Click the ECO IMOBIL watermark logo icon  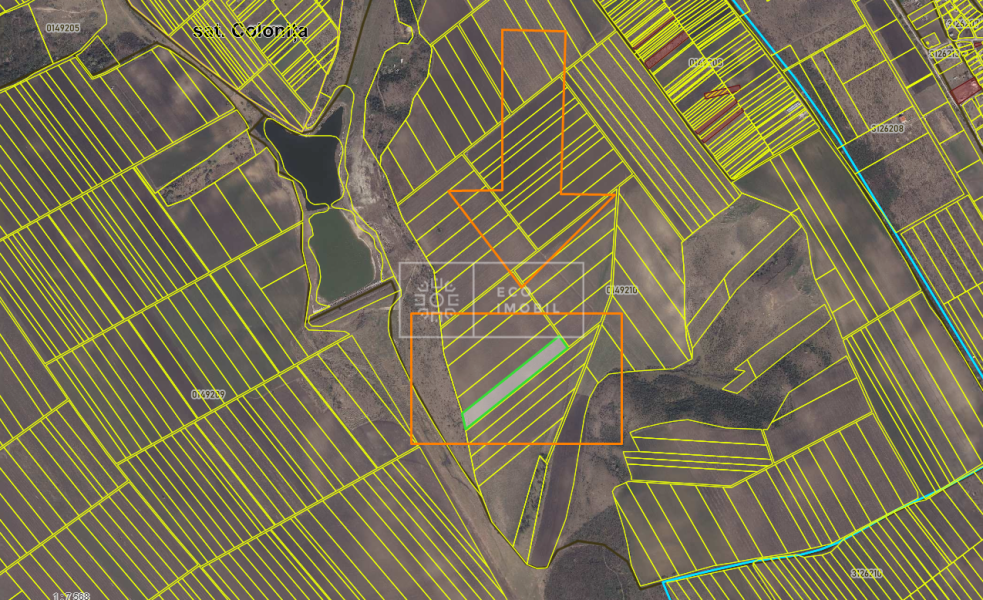[437, 291]
